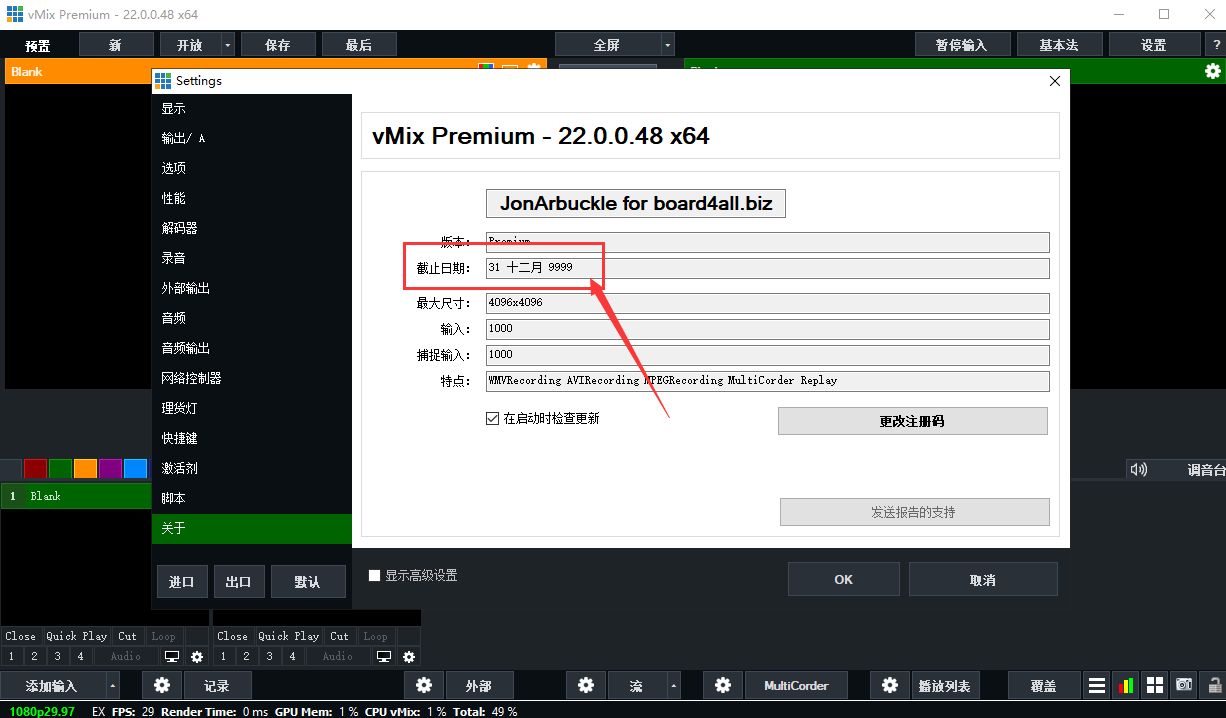Toggle overlay 3 in preview input controls

point(58,657)
